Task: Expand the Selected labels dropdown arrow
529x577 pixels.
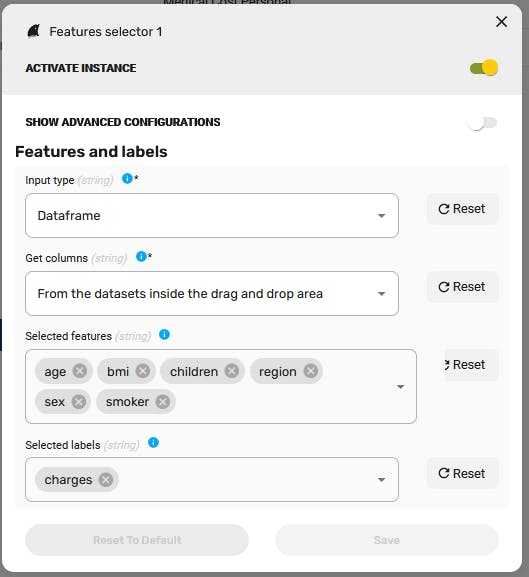Action: (382, 479)
